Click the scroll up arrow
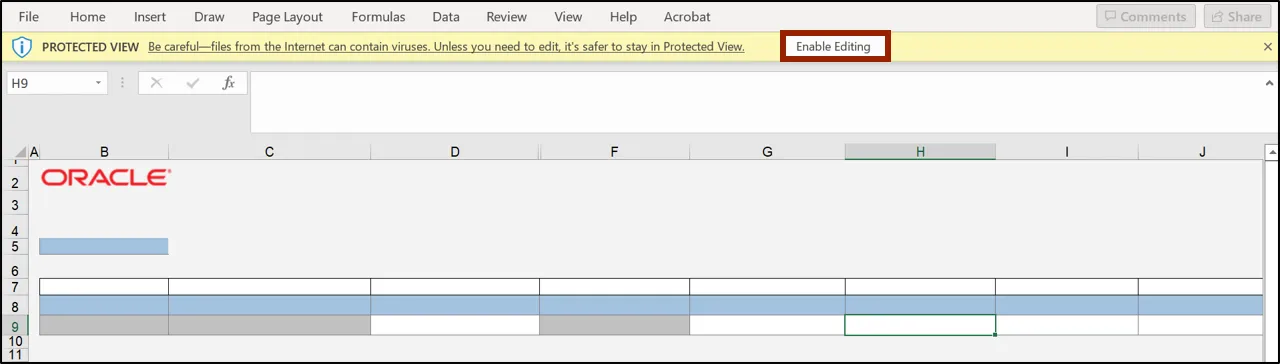The width and height of the screenshot is (1280, 364). click(x=1272, y=153)
